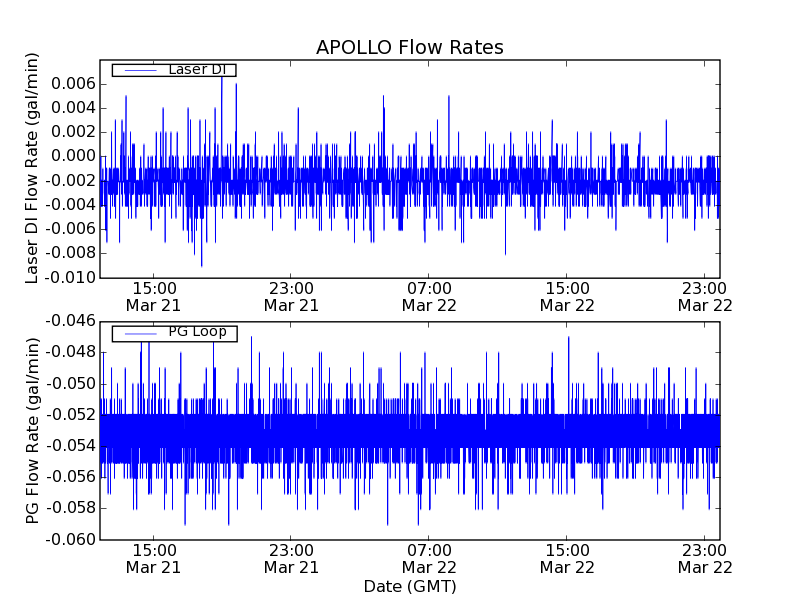Viewport: 800px width, 600px height.
Task: Click the Laser DI Flow Rate y-axis label
Action: tap(33, 169)
